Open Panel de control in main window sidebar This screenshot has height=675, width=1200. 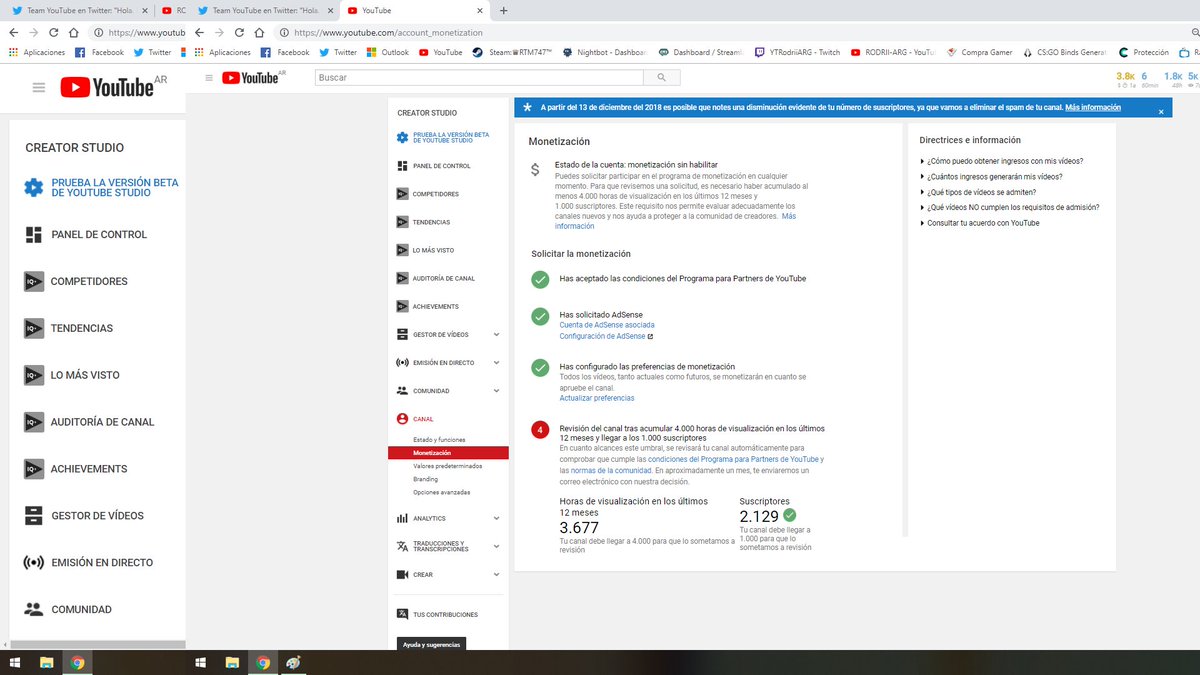click(434, 166)
